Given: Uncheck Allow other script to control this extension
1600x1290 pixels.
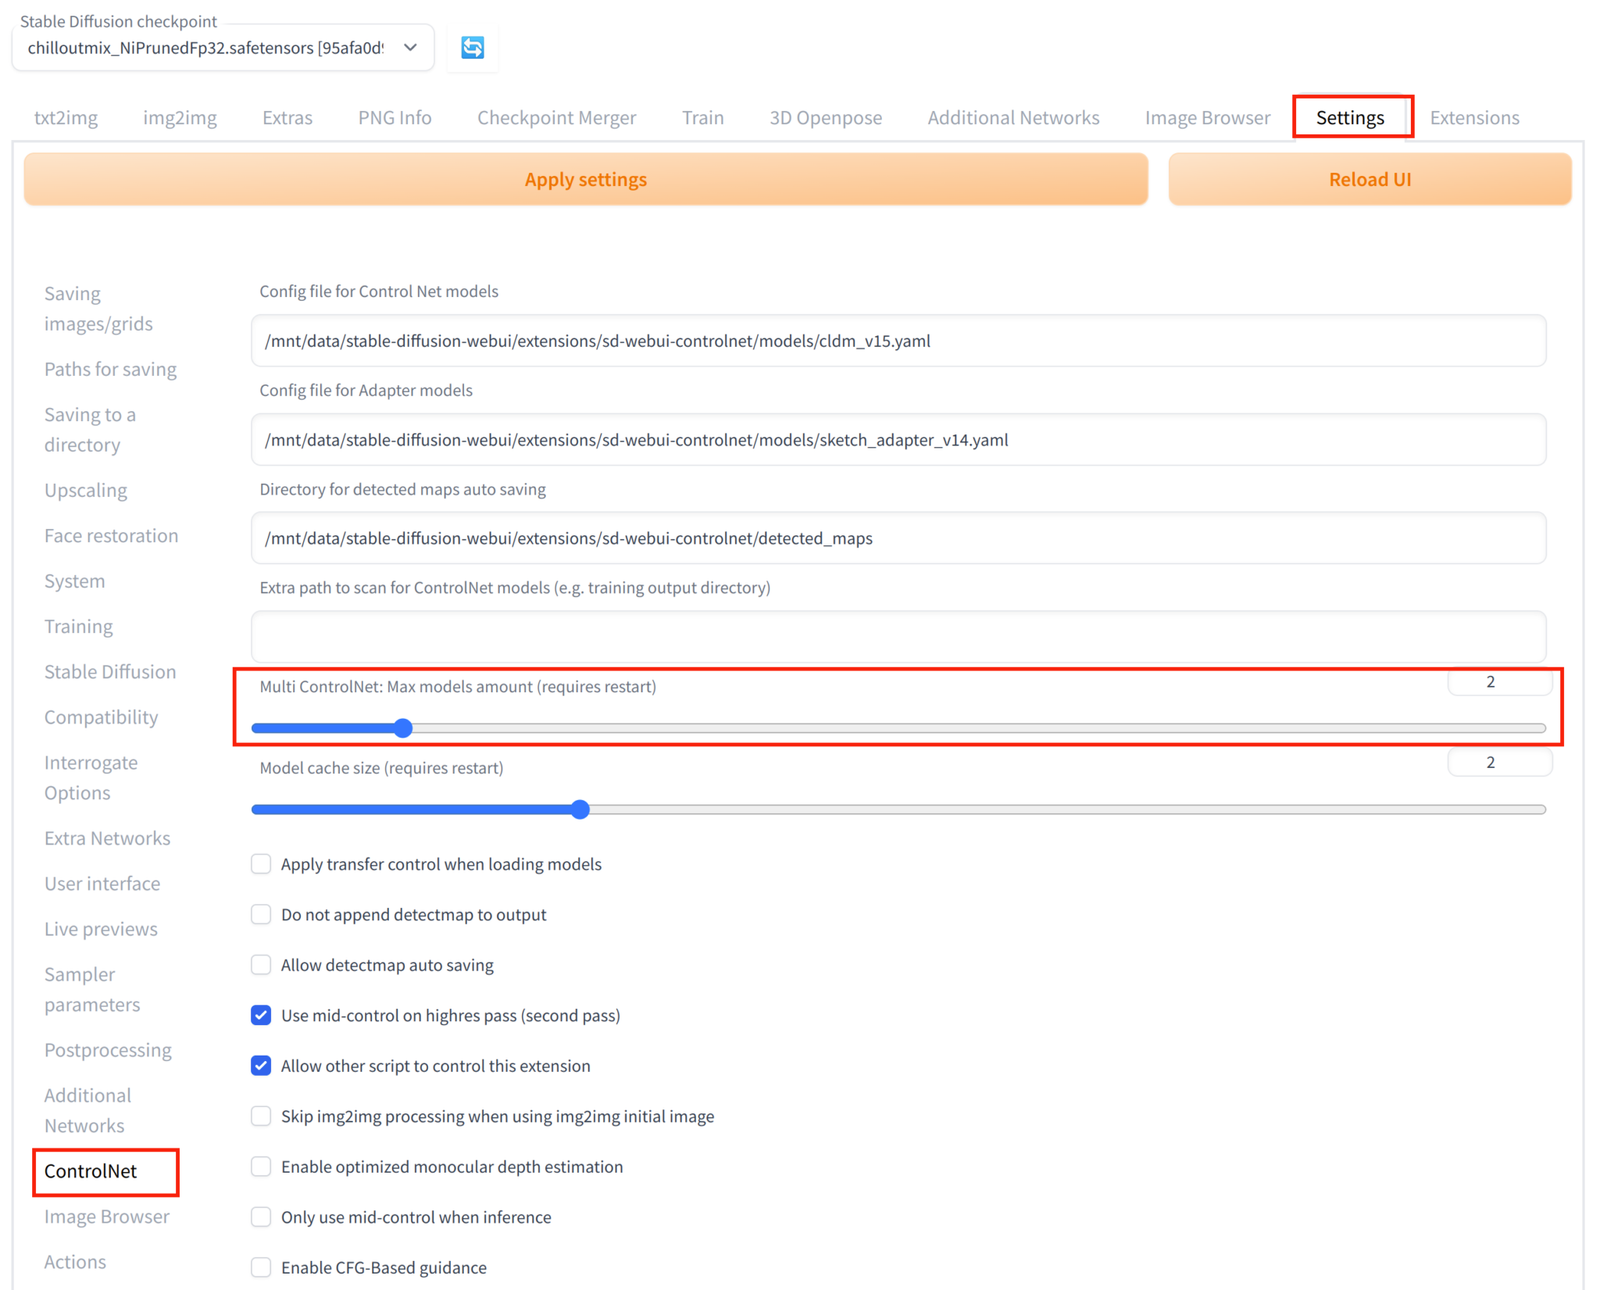Looking at the screenshot, I should (260, 1065).
